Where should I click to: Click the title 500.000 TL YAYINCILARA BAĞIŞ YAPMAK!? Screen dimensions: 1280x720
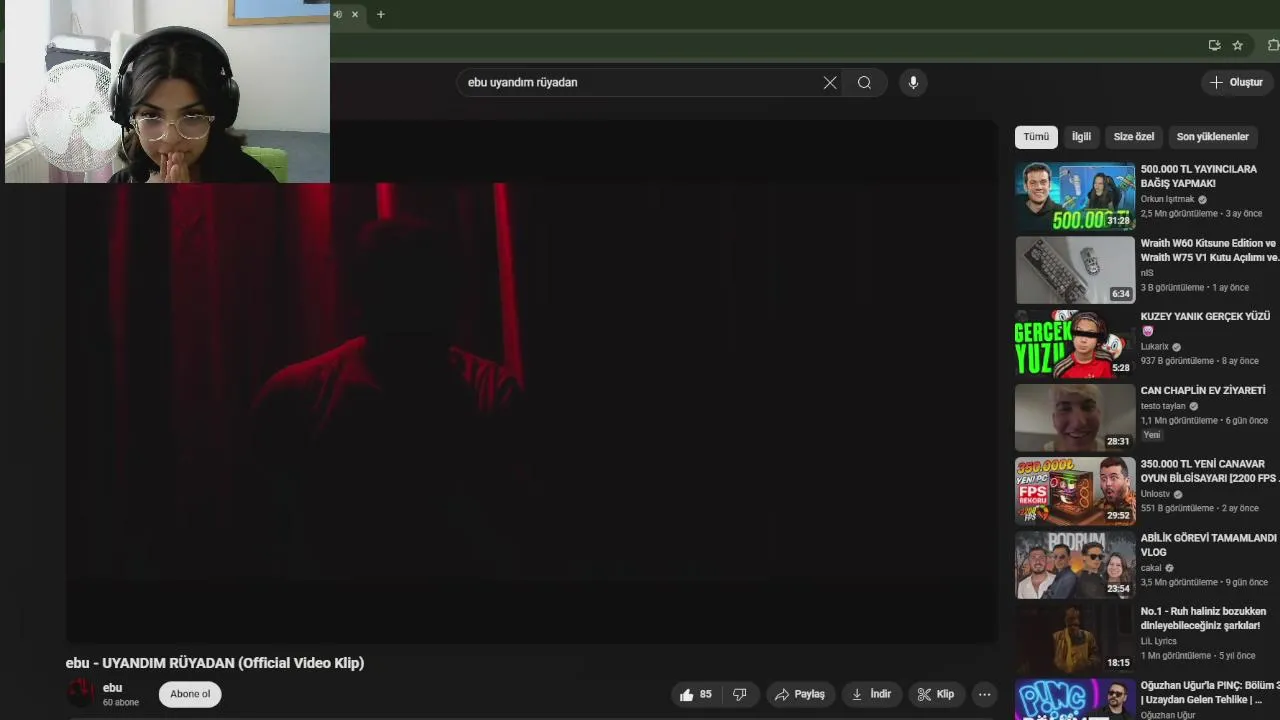(x=1198, y=176)
